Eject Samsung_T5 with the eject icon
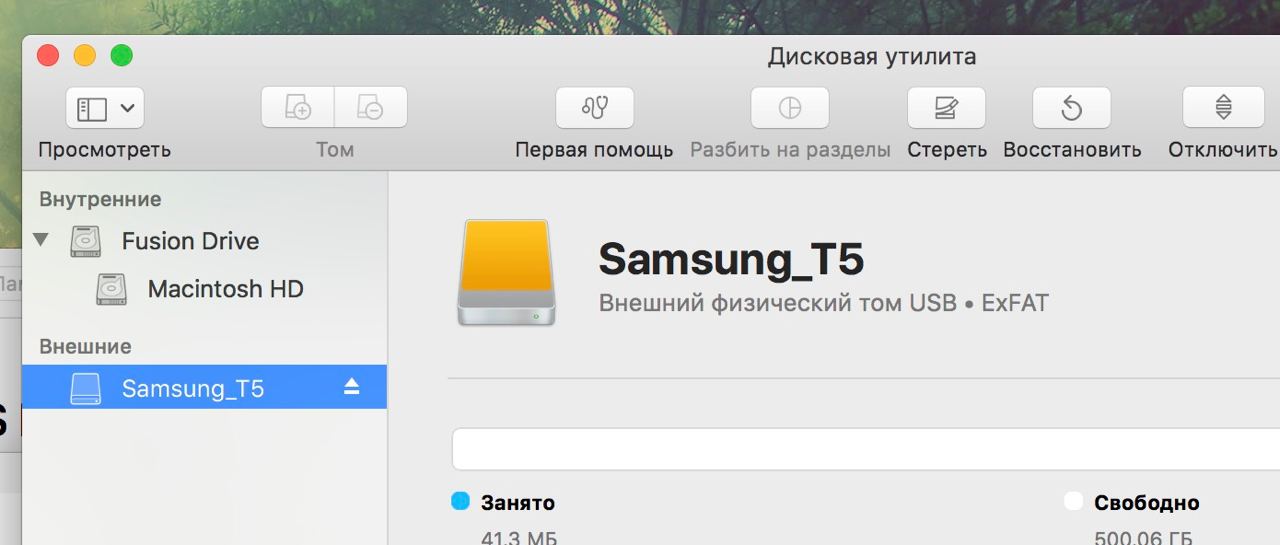 pos(351,387)
